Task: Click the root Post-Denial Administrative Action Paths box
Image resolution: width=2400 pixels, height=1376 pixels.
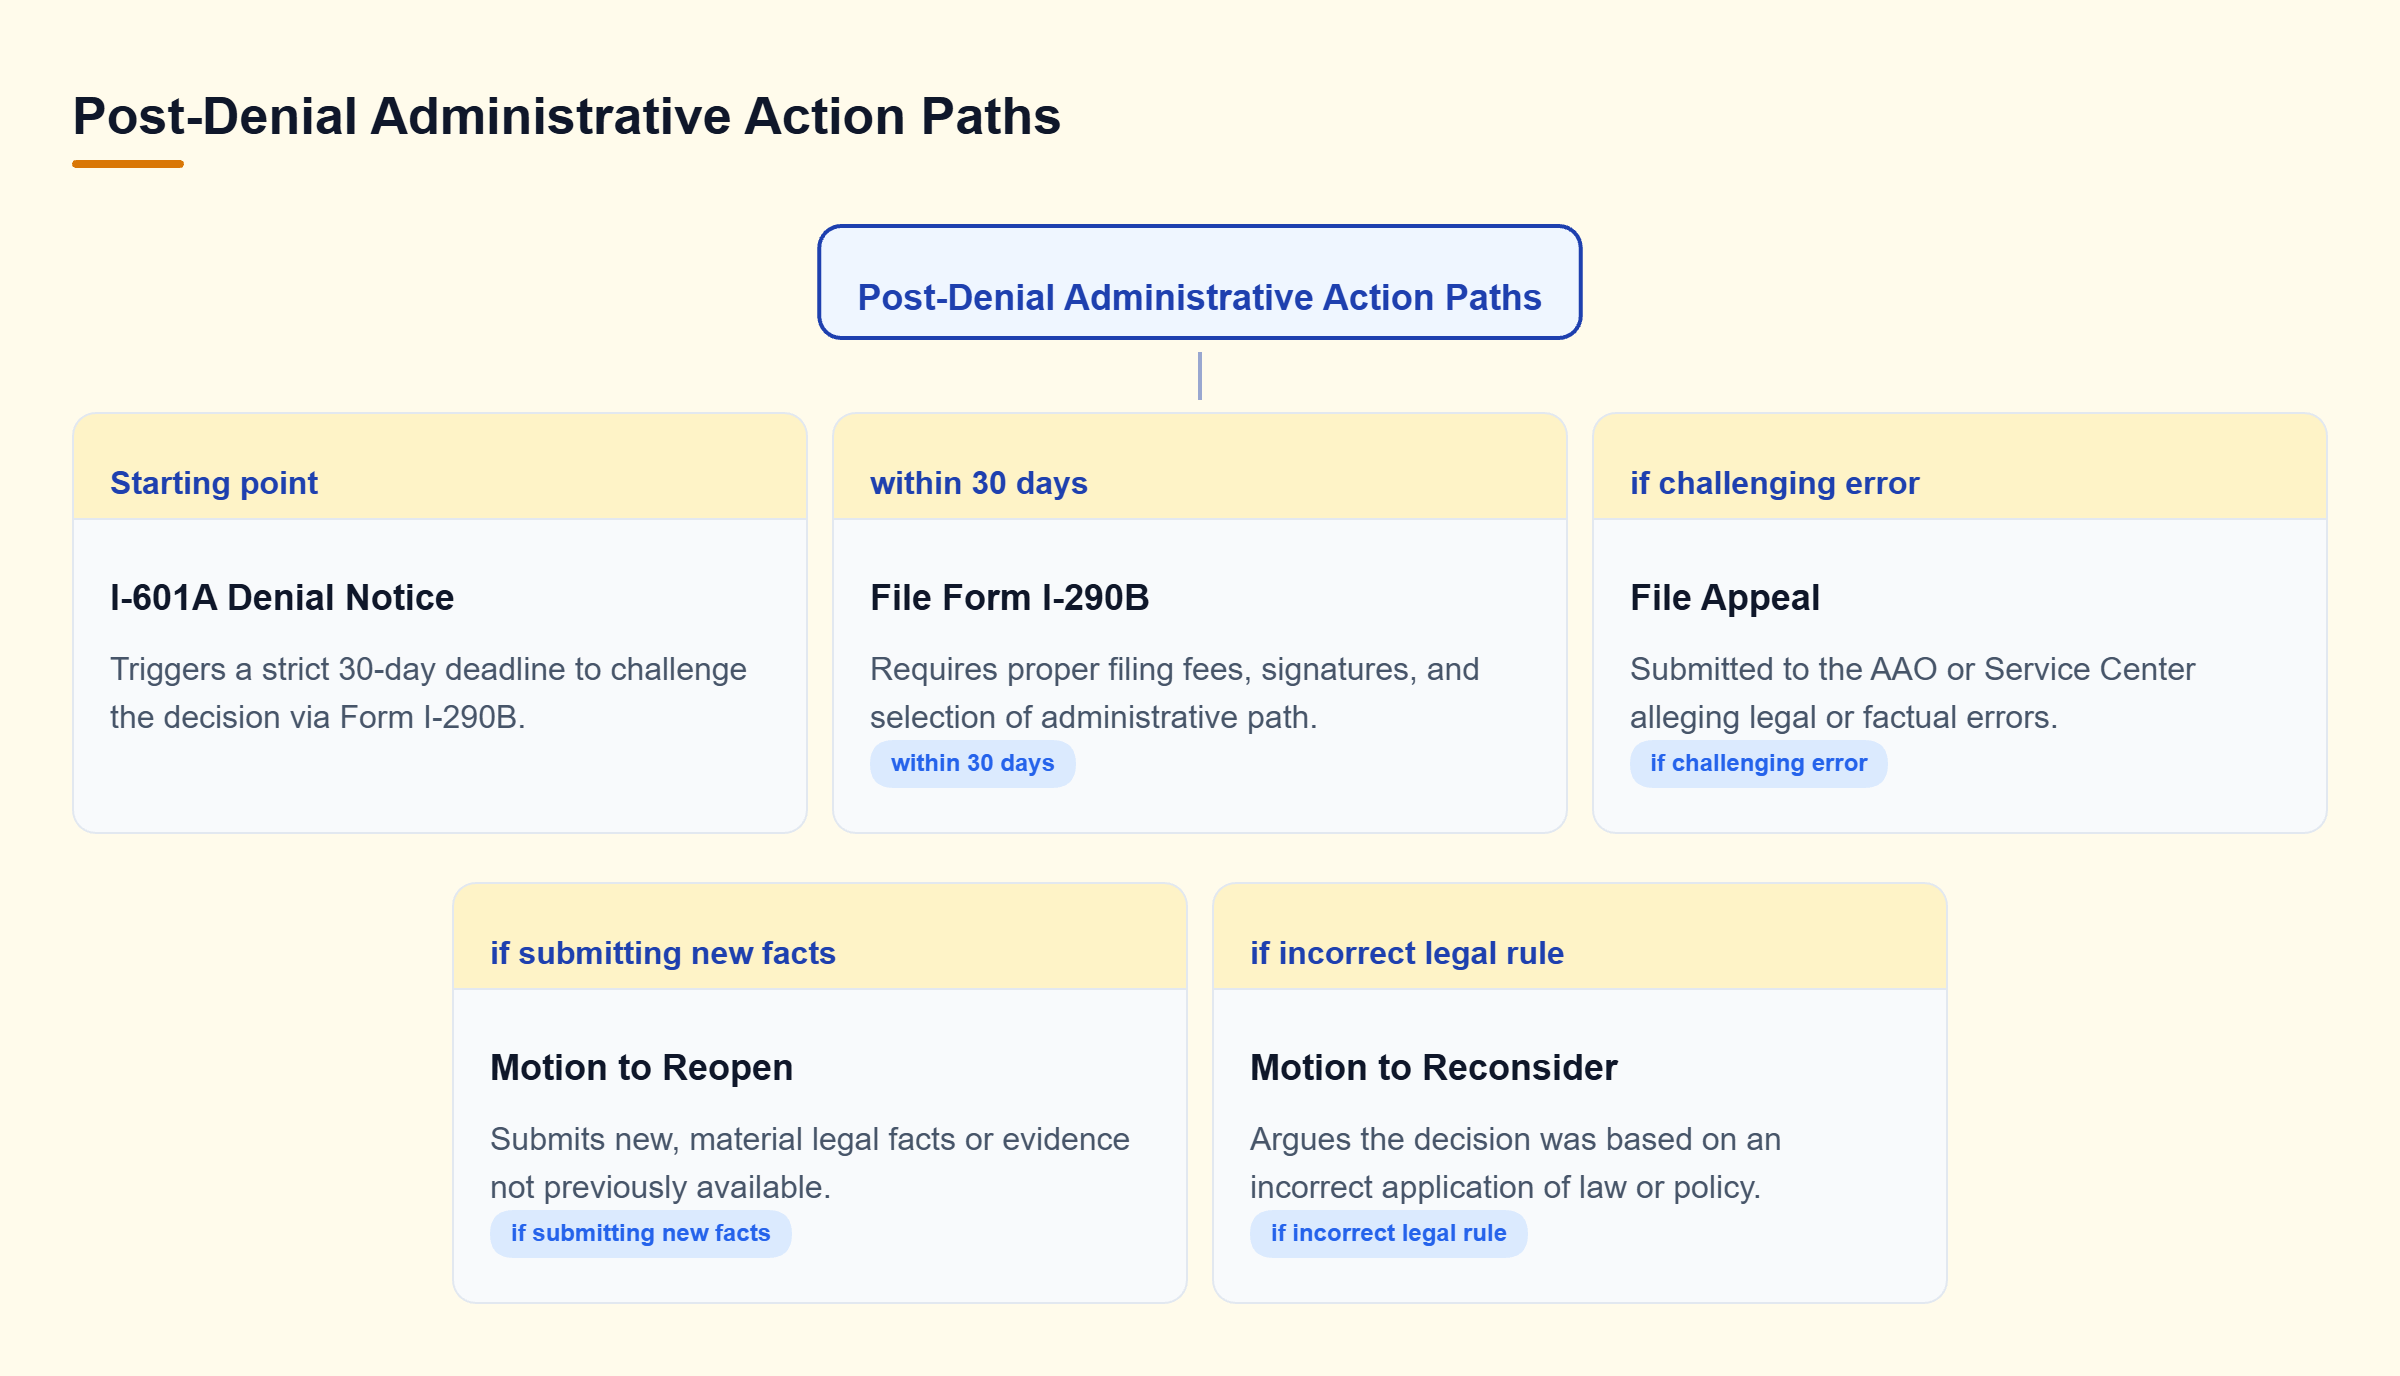Action: pyautogui.click(x=1199, y=282)
